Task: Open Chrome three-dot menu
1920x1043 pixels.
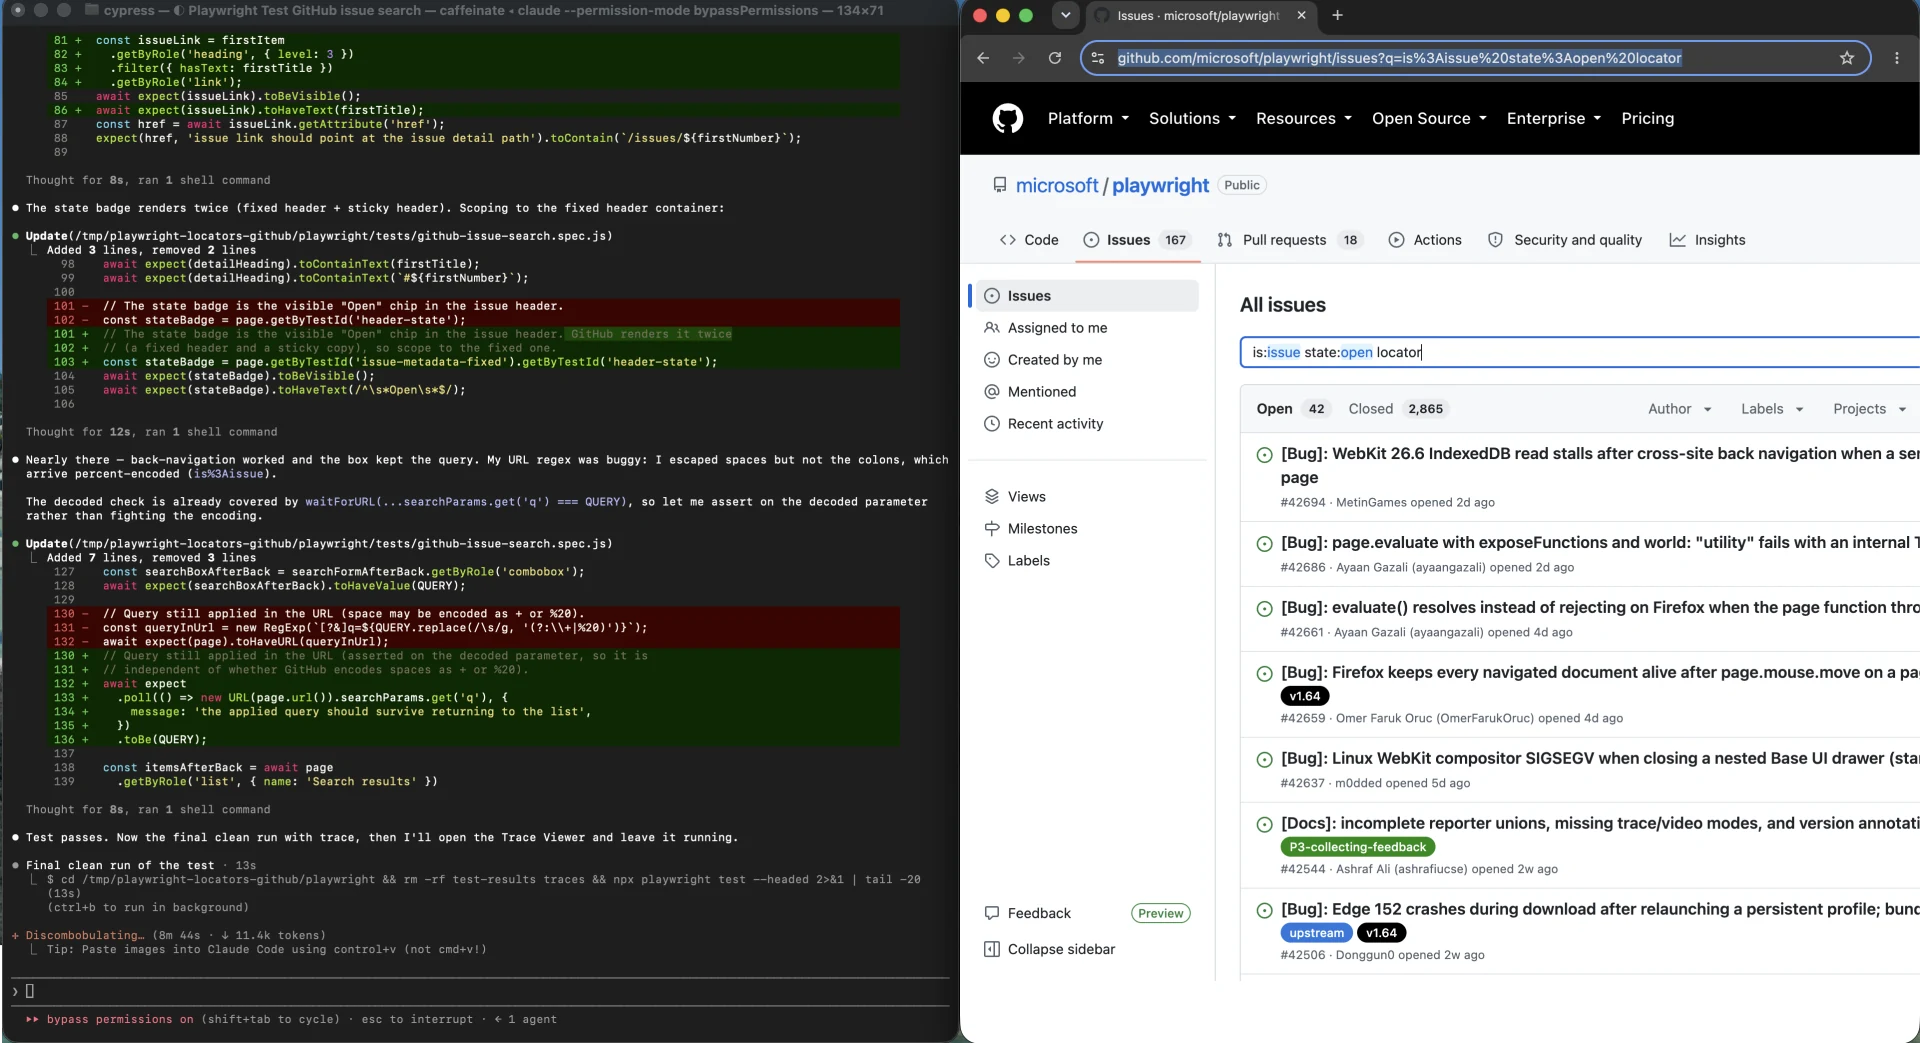Action: click(1896, 58)
